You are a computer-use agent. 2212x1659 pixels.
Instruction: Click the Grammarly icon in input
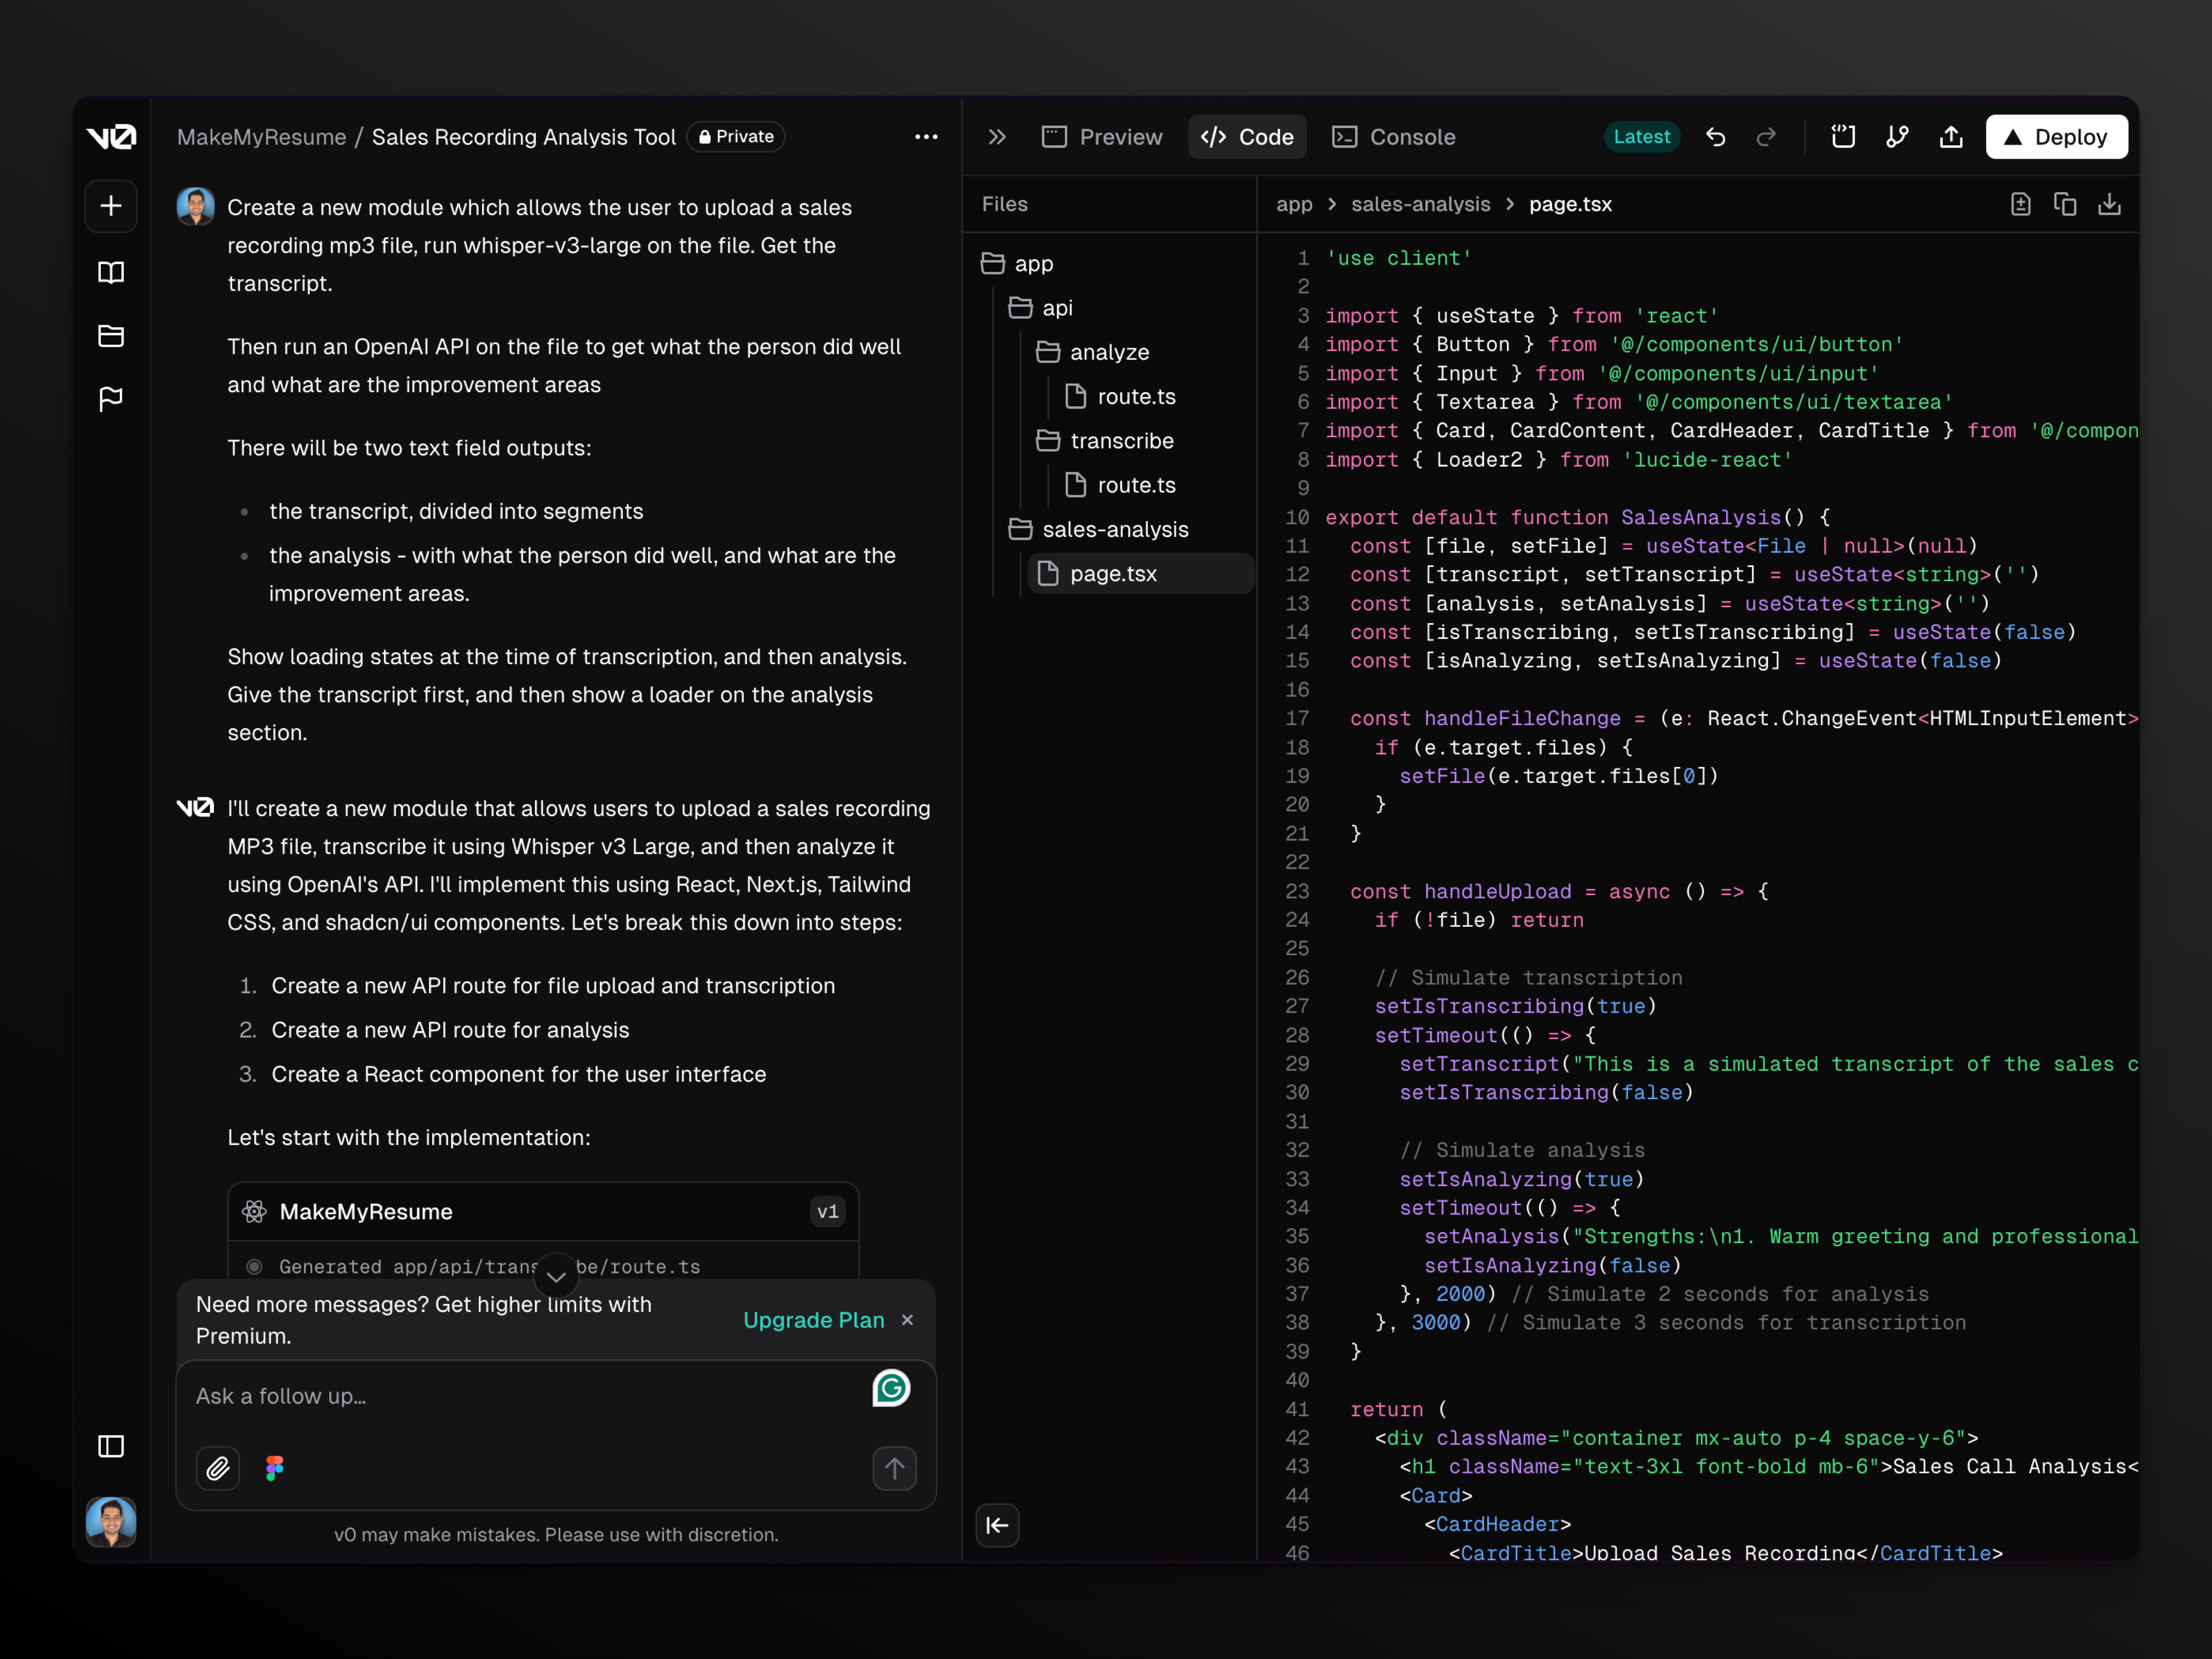pyautogui.click(x=891, y=1388)
